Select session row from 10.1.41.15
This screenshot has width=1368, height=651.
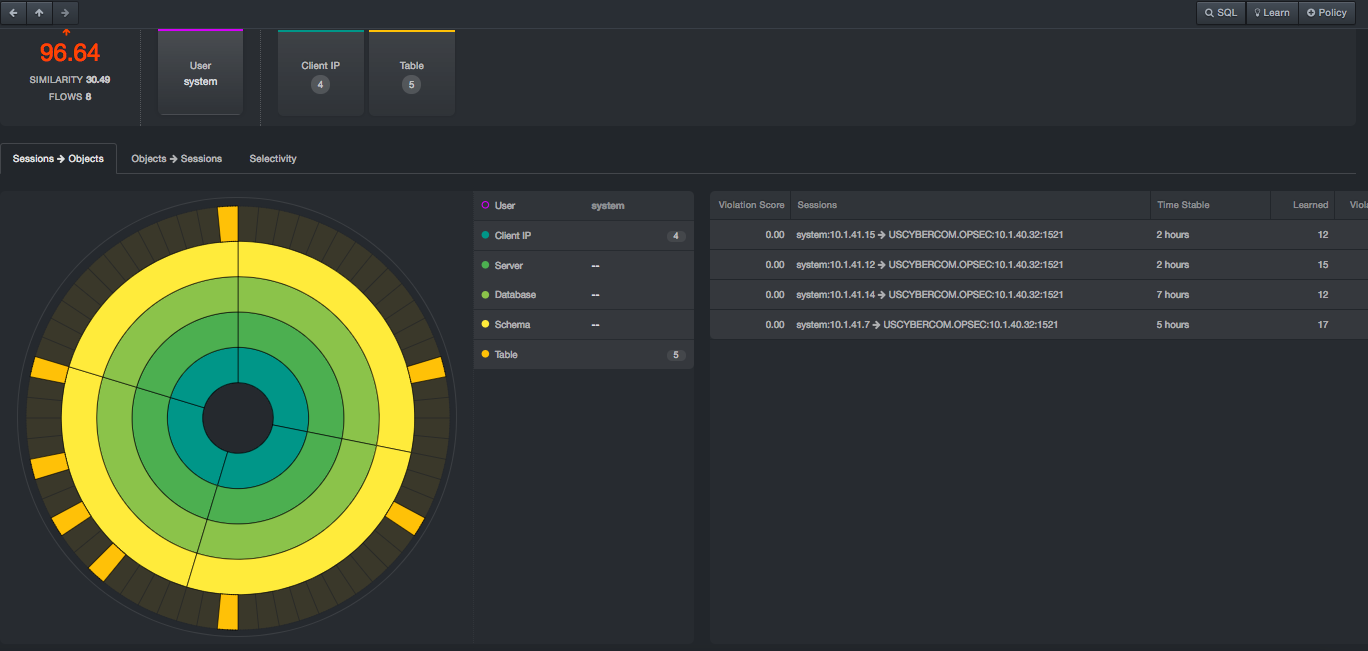tap(929, 235)
